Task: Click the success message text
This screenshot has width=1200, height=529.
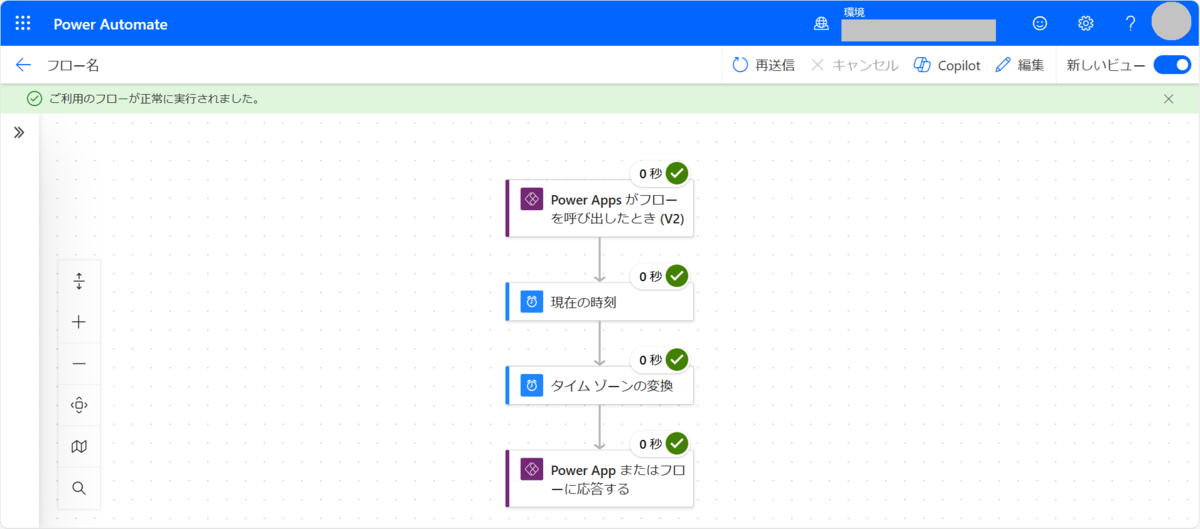Action: click(x=155, y=99)
